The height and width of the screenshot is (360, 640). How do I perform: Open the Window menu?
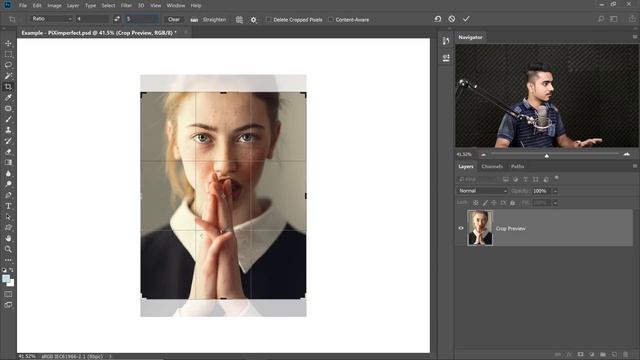click(176, 6)
